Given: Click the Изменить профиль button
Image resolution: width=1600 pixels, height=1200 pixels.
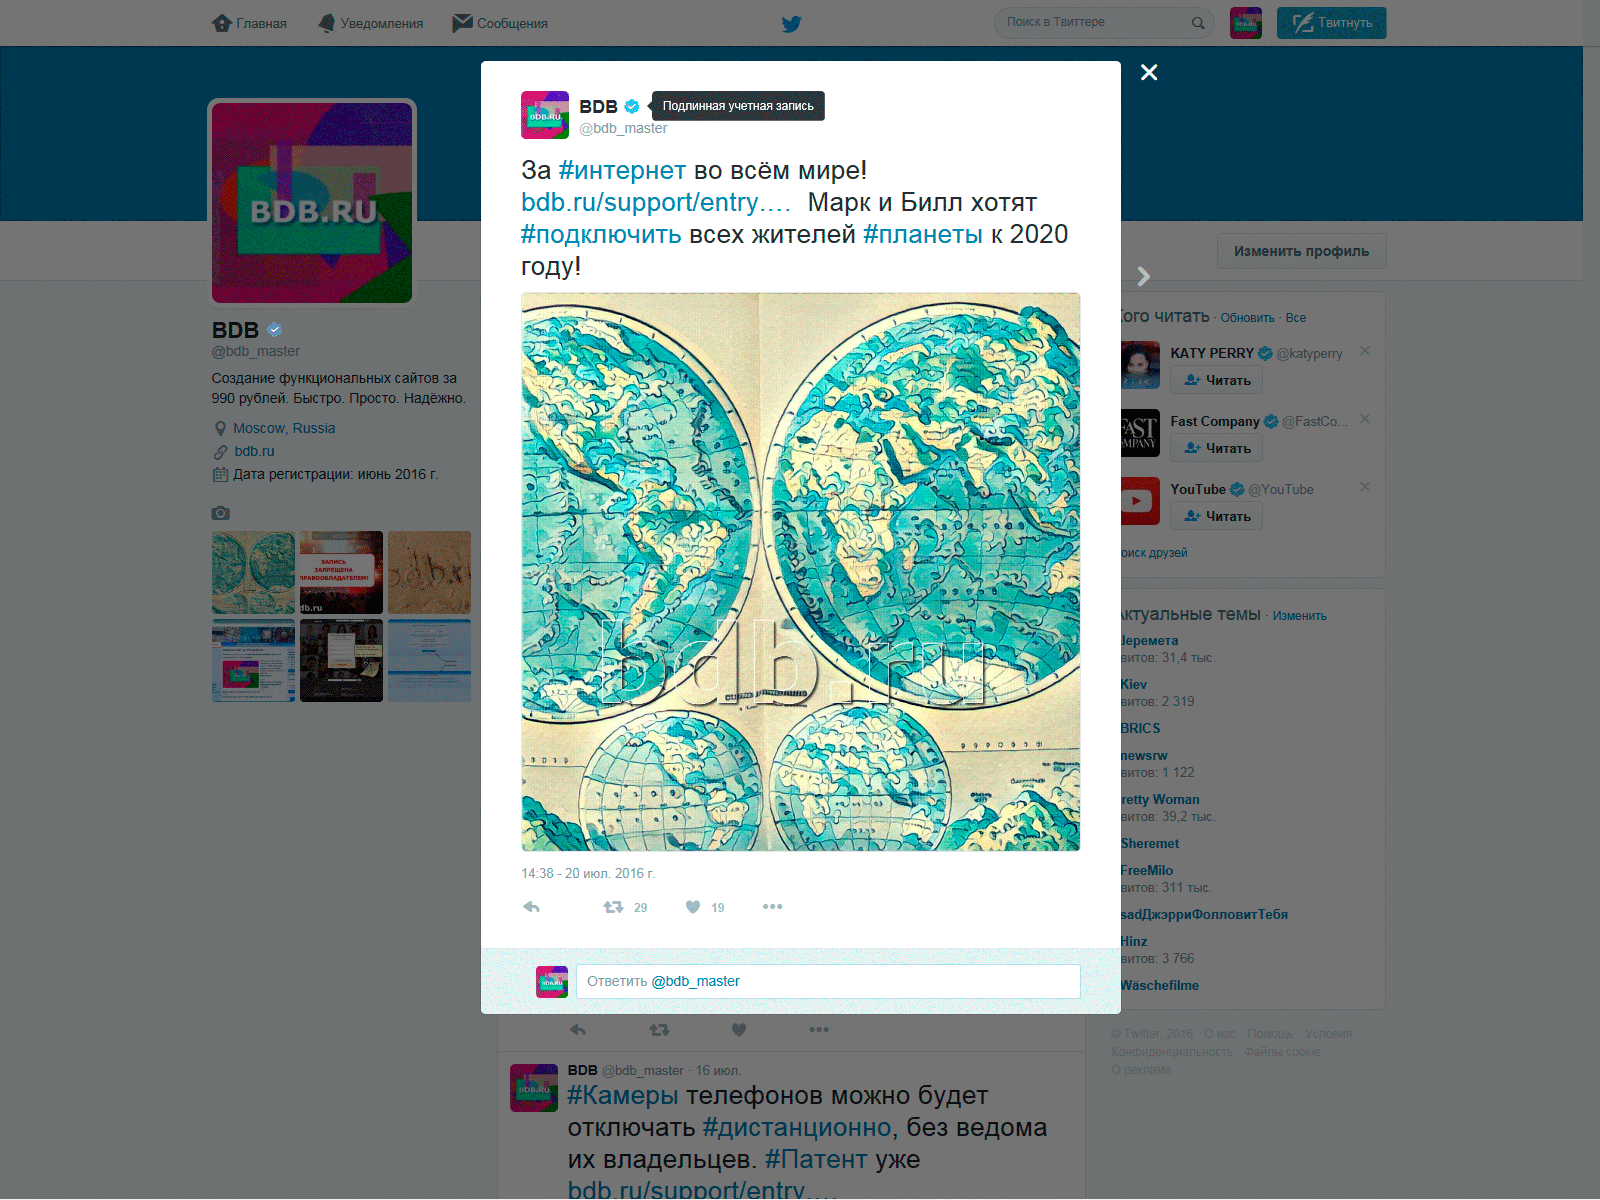Looking at the screenshot, I should [1301, 251].
